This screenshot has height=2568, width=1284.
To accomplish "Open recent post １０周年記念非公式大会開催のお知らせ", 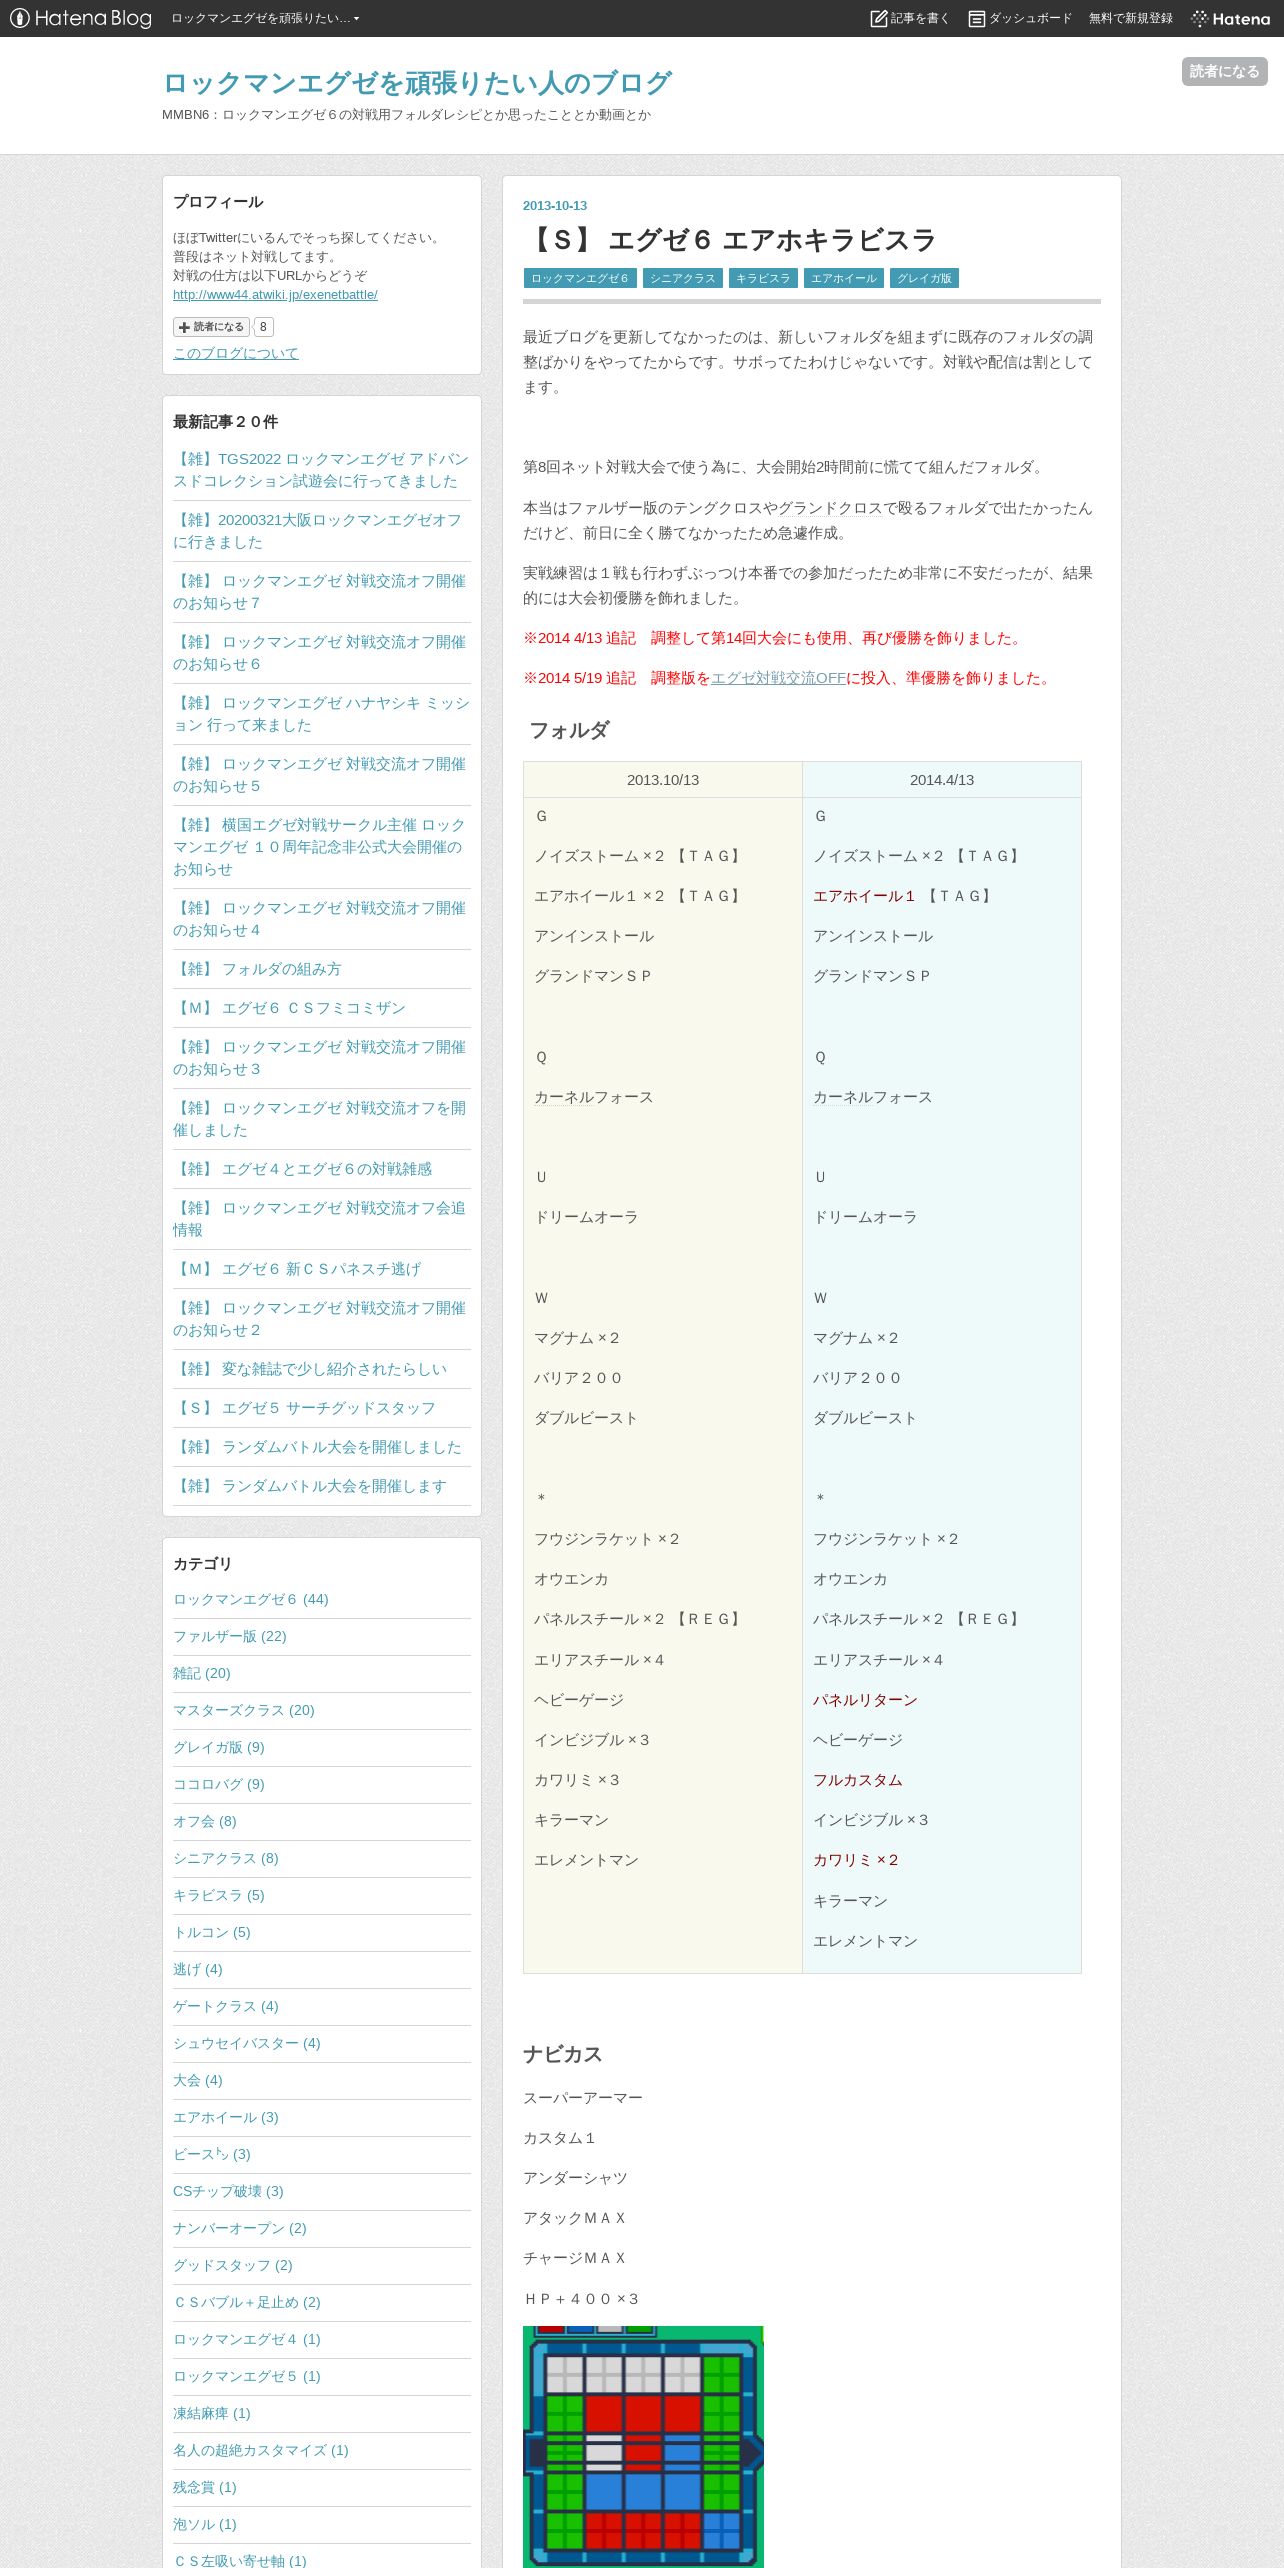I will tap(320, 847).
